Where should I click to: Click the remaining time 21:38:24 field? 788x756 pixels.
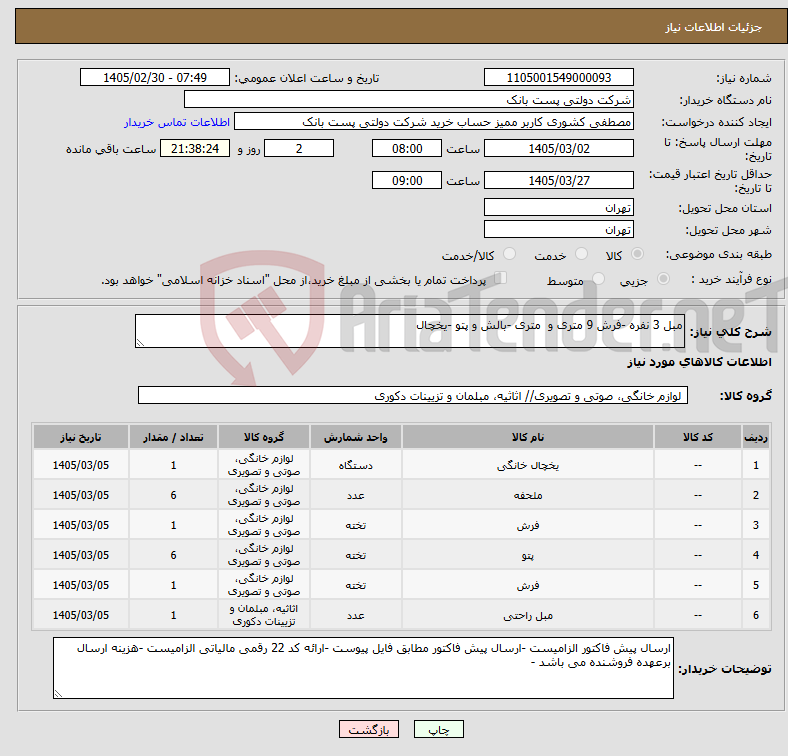coord(195,148)
